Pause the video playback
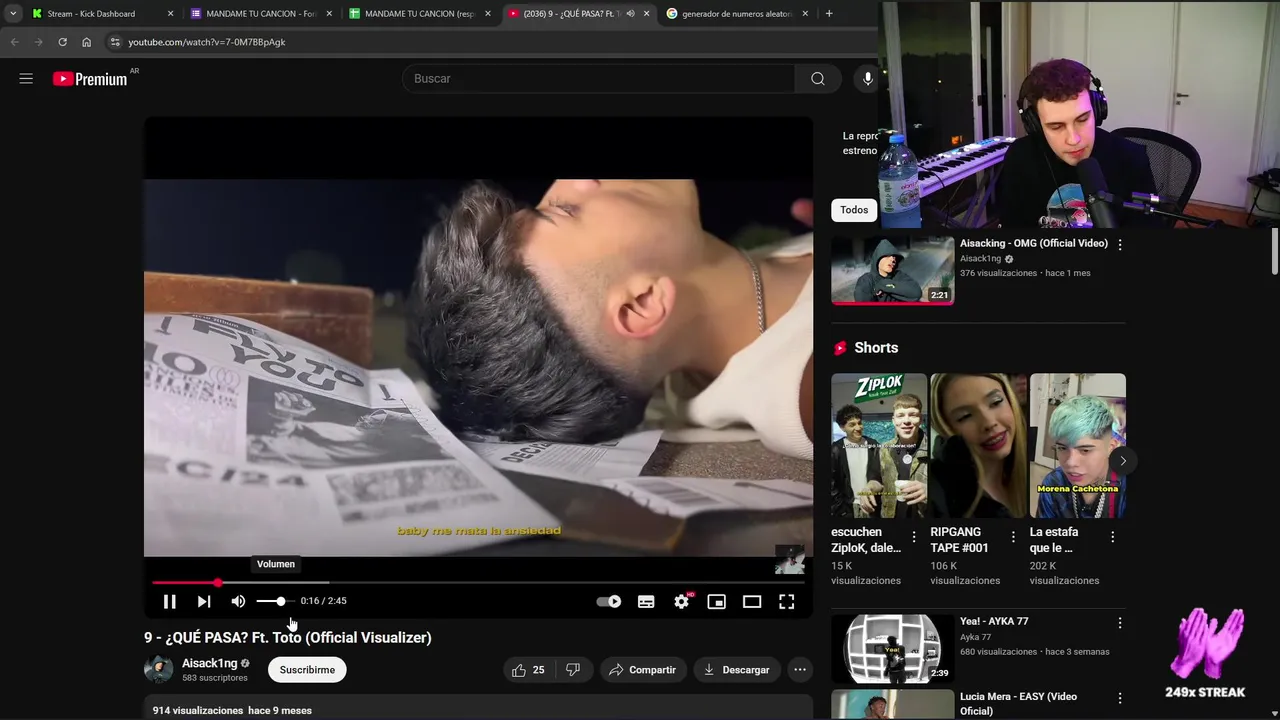Screen dimensions: 1280x720 pos(169,601)
